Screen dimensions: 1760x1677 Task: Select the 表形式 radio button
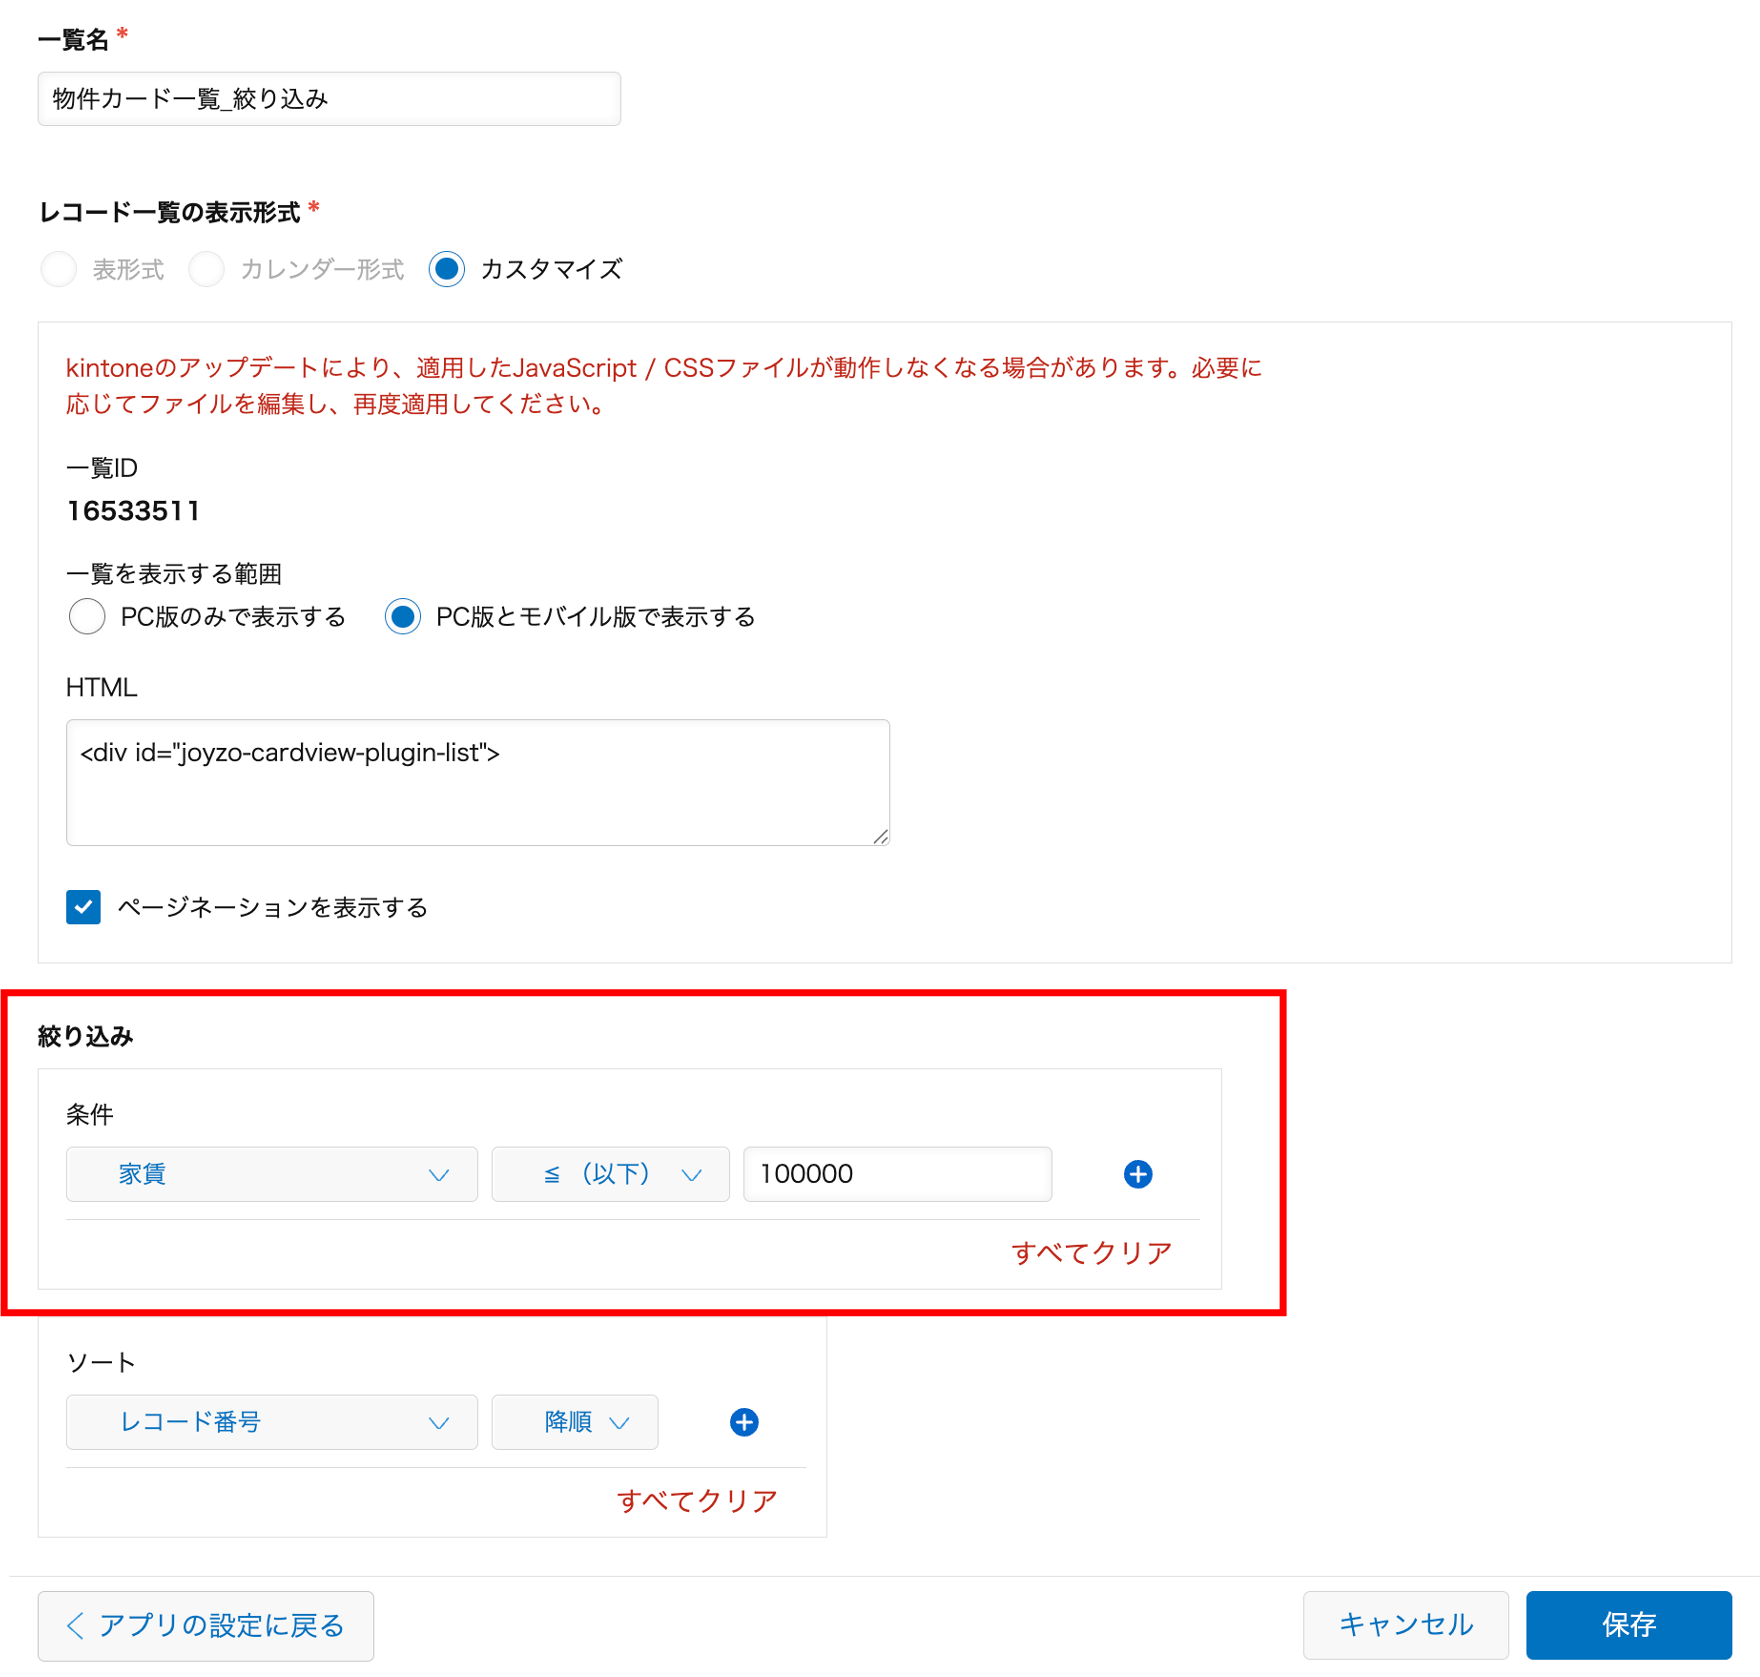(59, 269)
